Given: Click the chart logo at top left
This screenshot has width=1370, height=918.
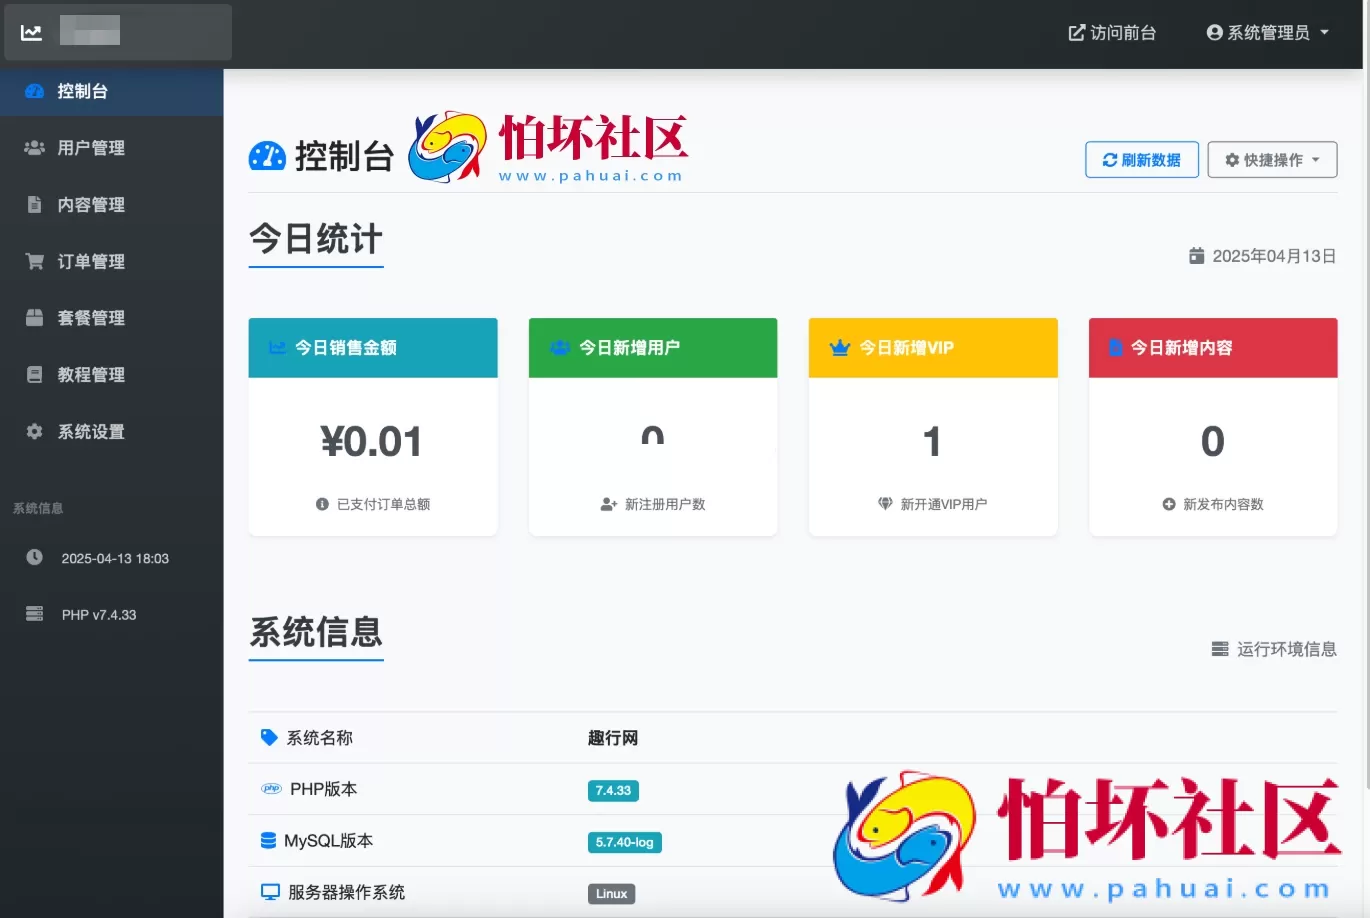Looking at the screenshot, I should pos(31,31).
